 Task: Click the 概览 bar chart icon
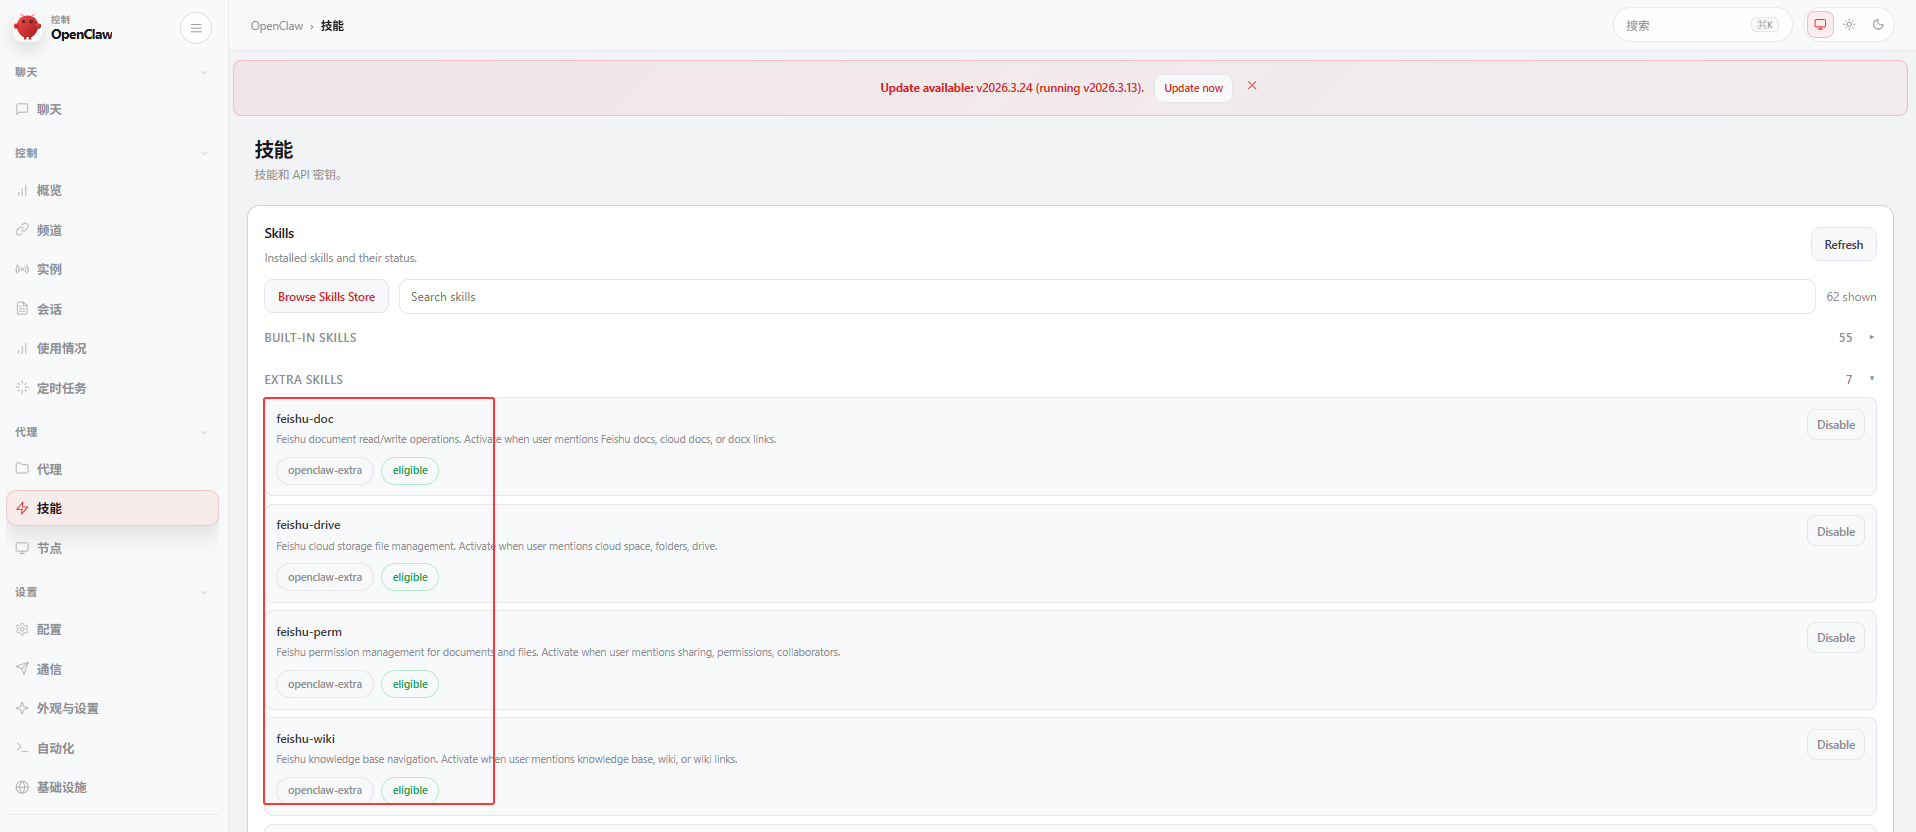click(22, 190)
